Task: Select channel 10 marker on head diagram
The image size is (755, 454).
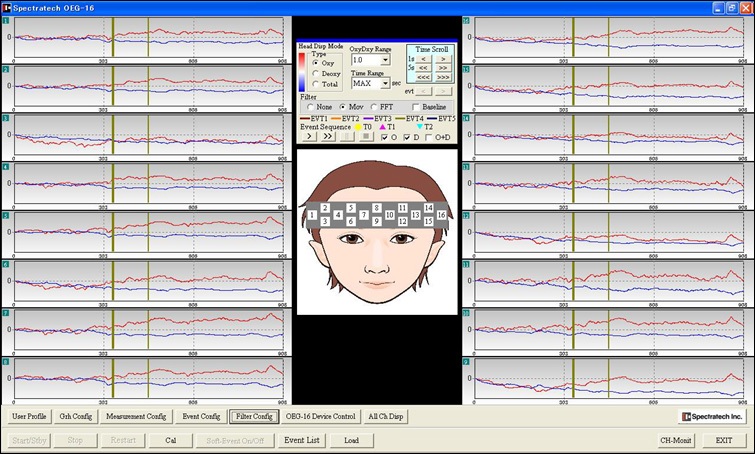Action: pos(390,215)
